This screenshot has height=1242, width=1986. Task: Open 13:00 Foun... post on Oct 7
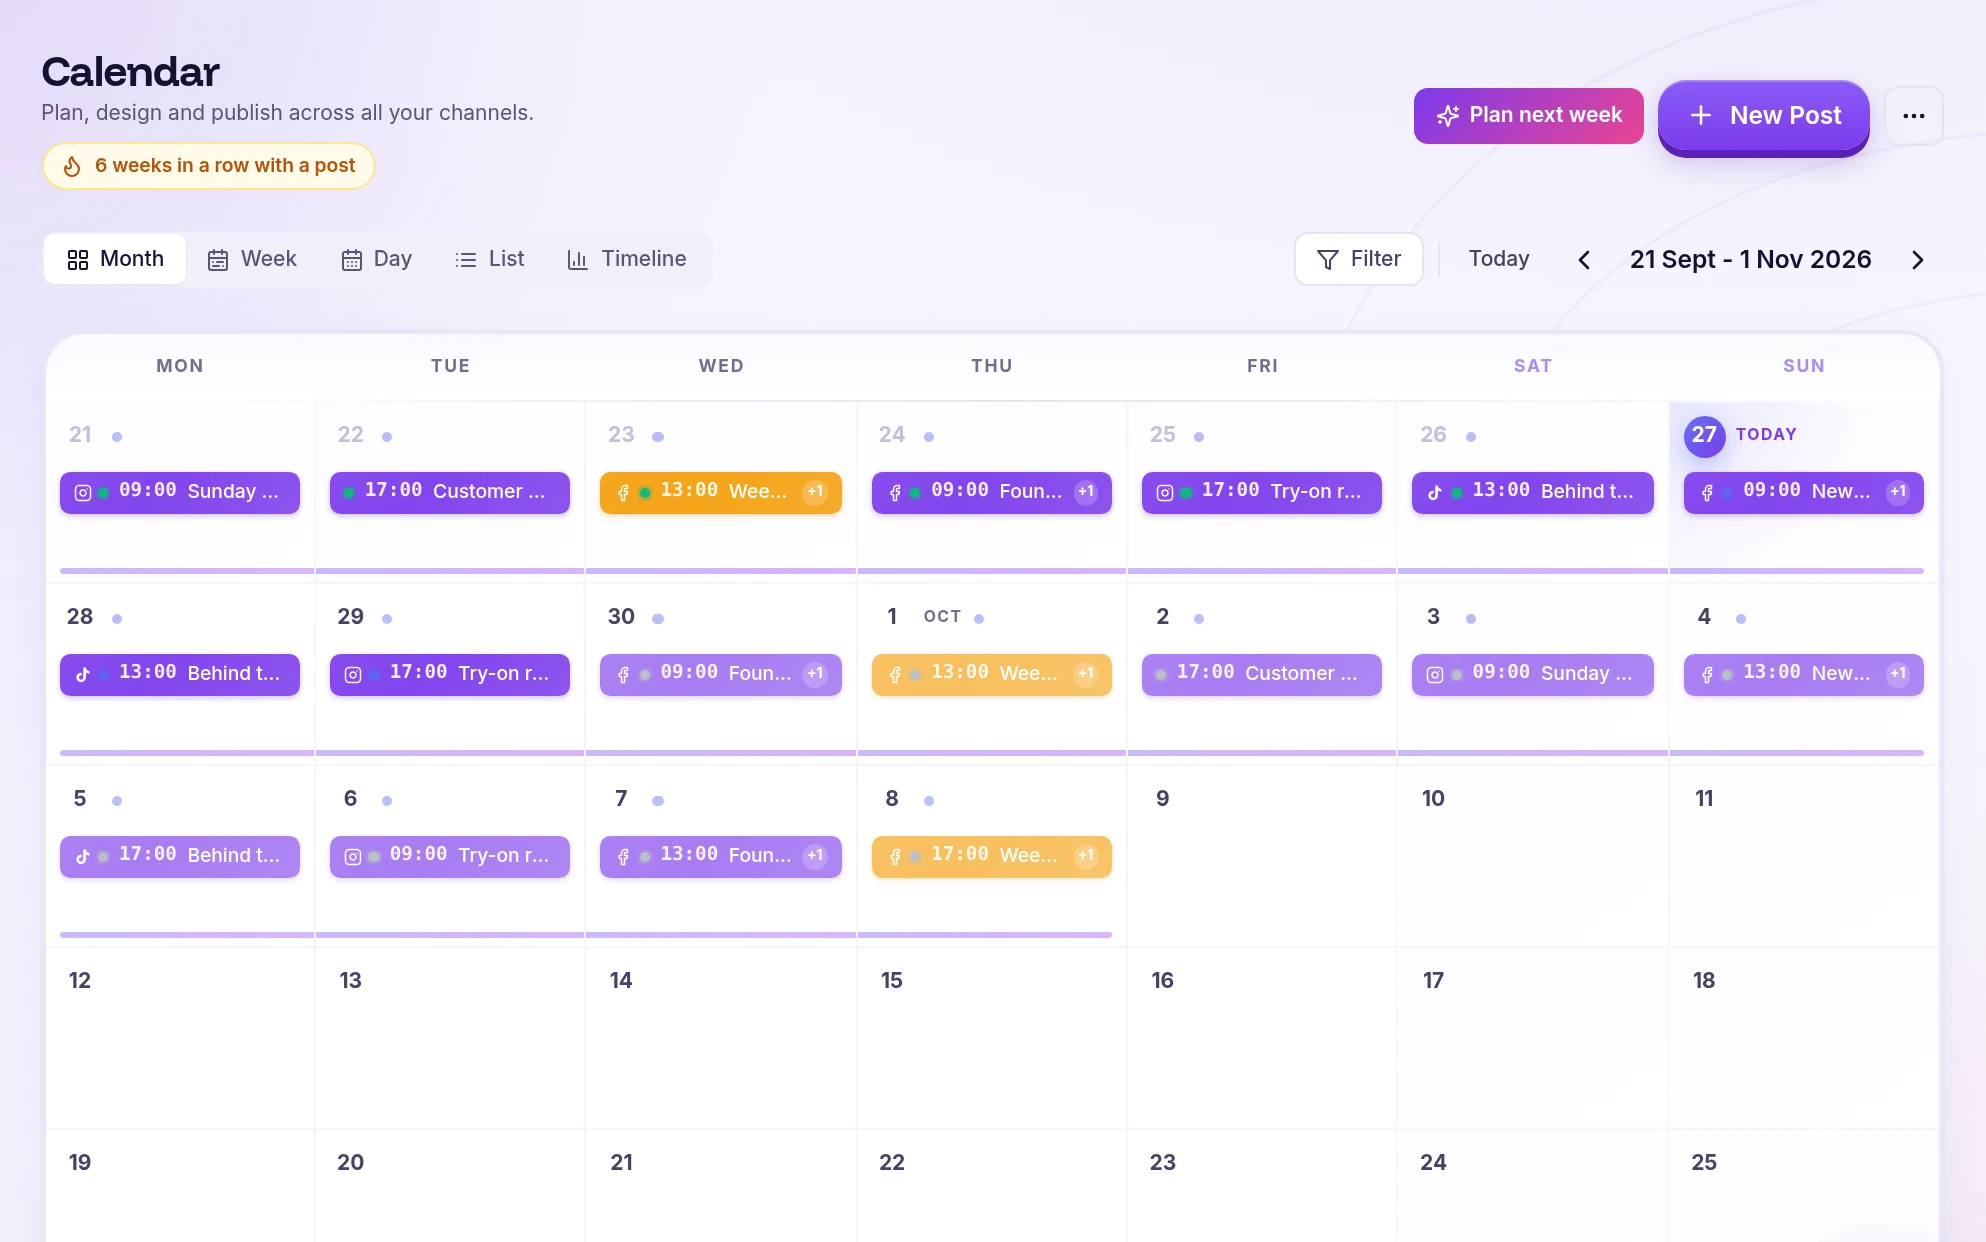coord(721,856)
